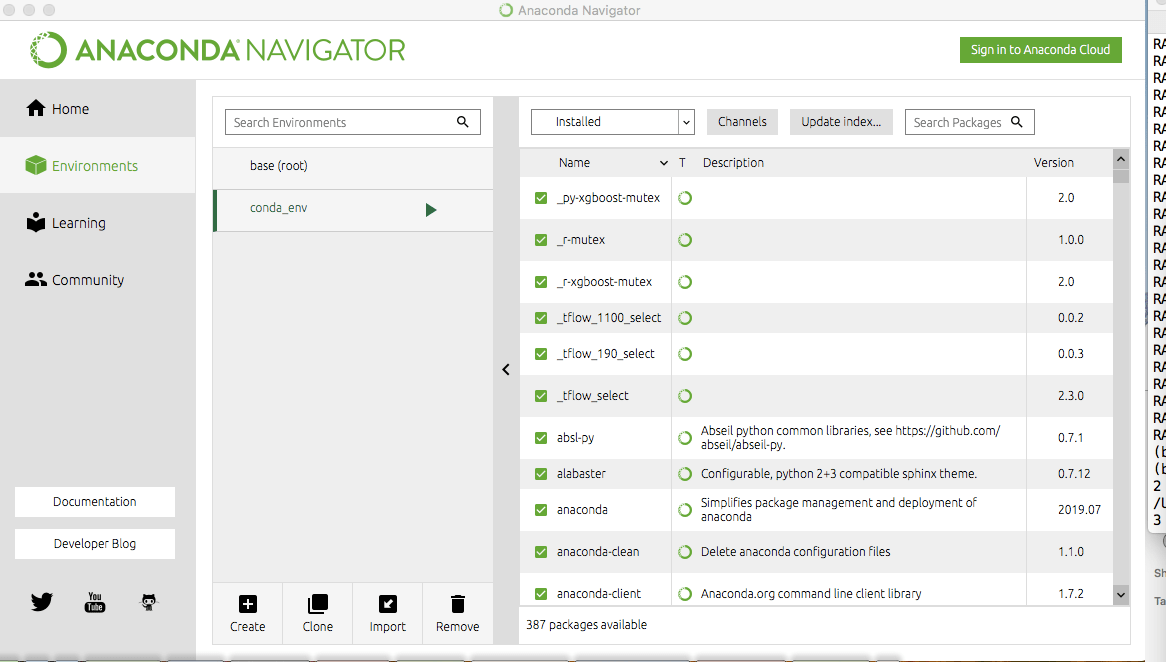Click Sign in to Anaconda Cloud
This screenshot has width=1166, height=662.
pos(1040,50)
